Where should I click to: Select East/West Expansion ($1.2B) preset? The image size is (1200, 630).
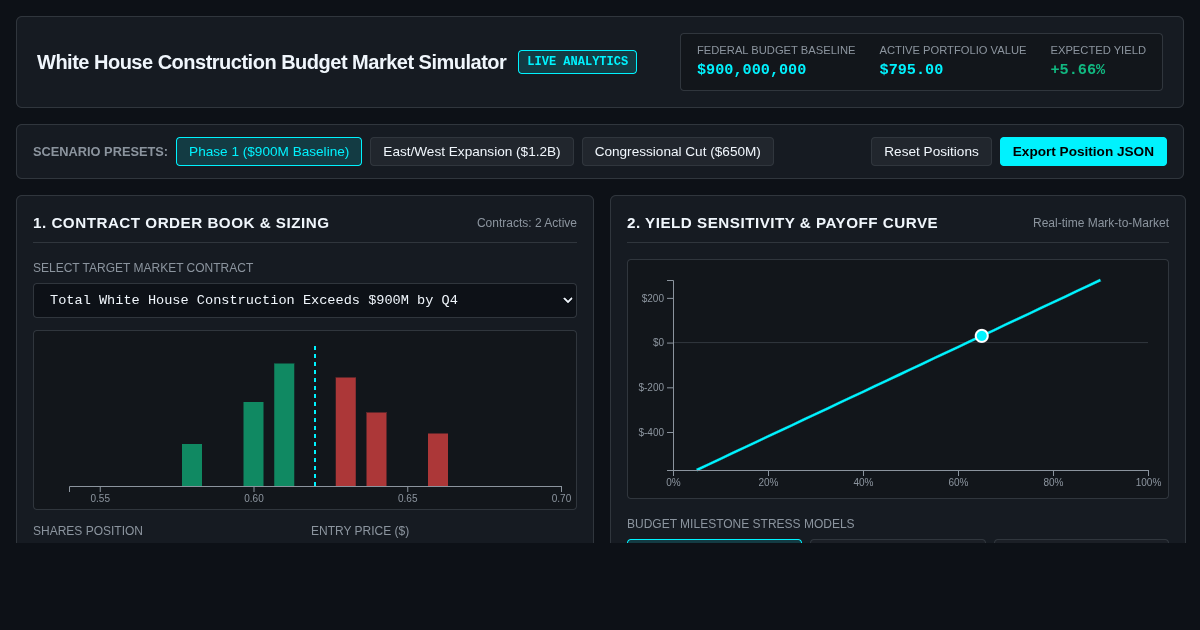472,151
